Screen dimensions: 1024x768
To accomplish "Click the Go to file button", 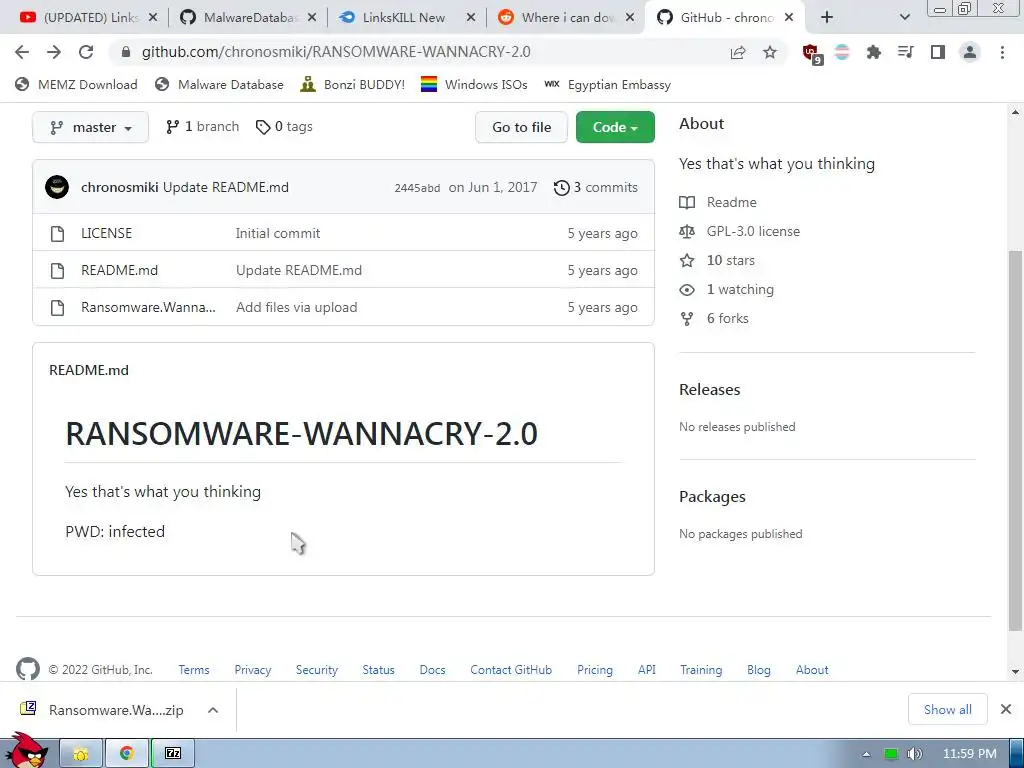I will [x=521, y=127].
